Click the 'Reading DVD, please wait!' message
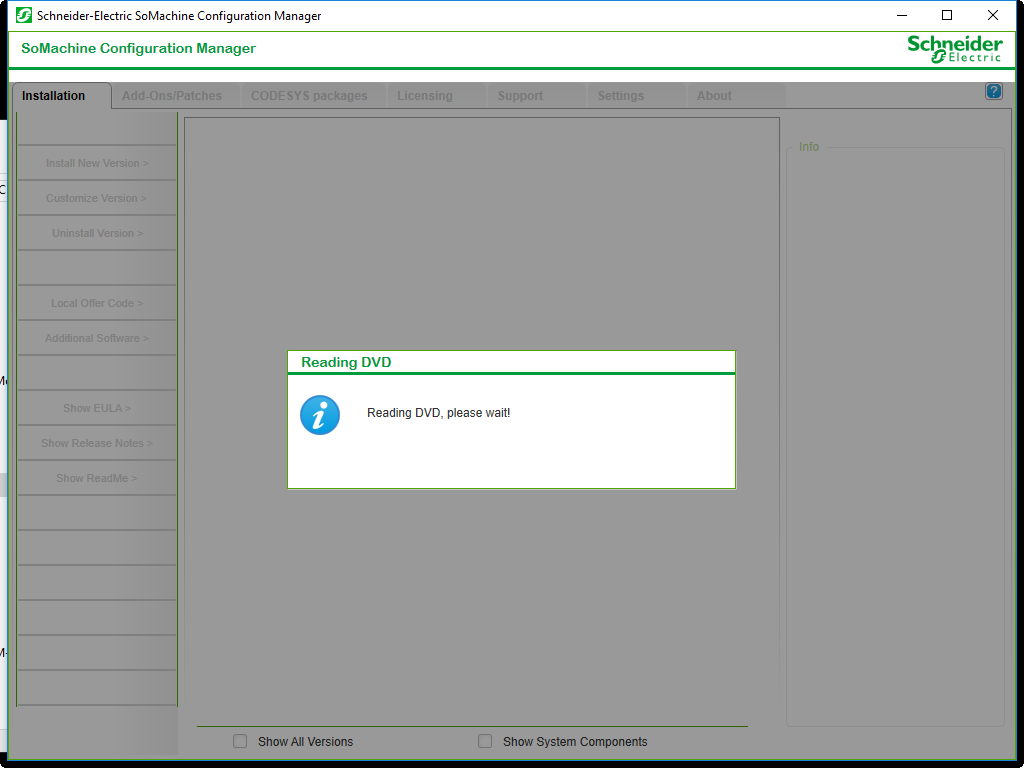The width and height of the screenshot is (1024, 768). tap(439, 413)
